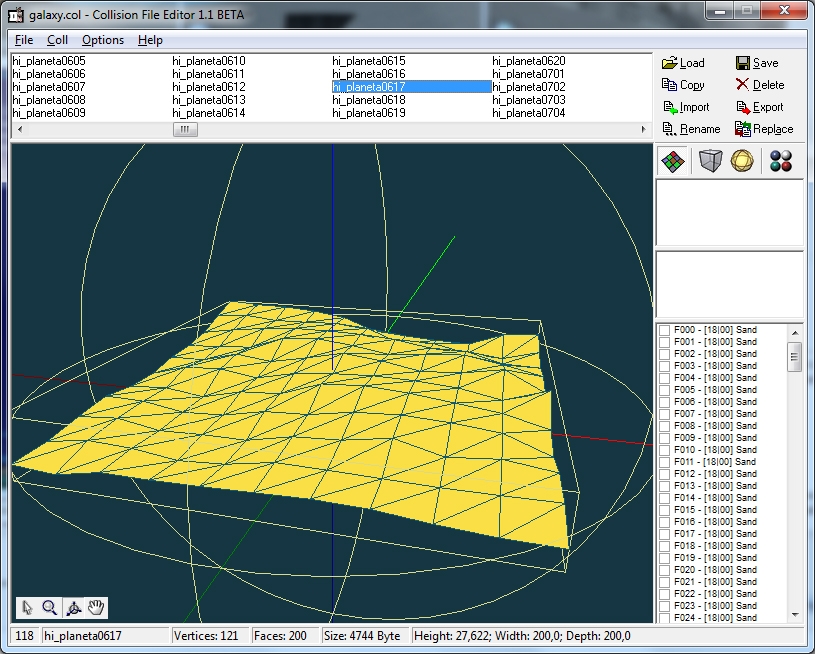Image resolution: width=815 pixels, height=654 pixels.
Task: Select hi_planeta0609 in the list
Action: click(49, 113)
